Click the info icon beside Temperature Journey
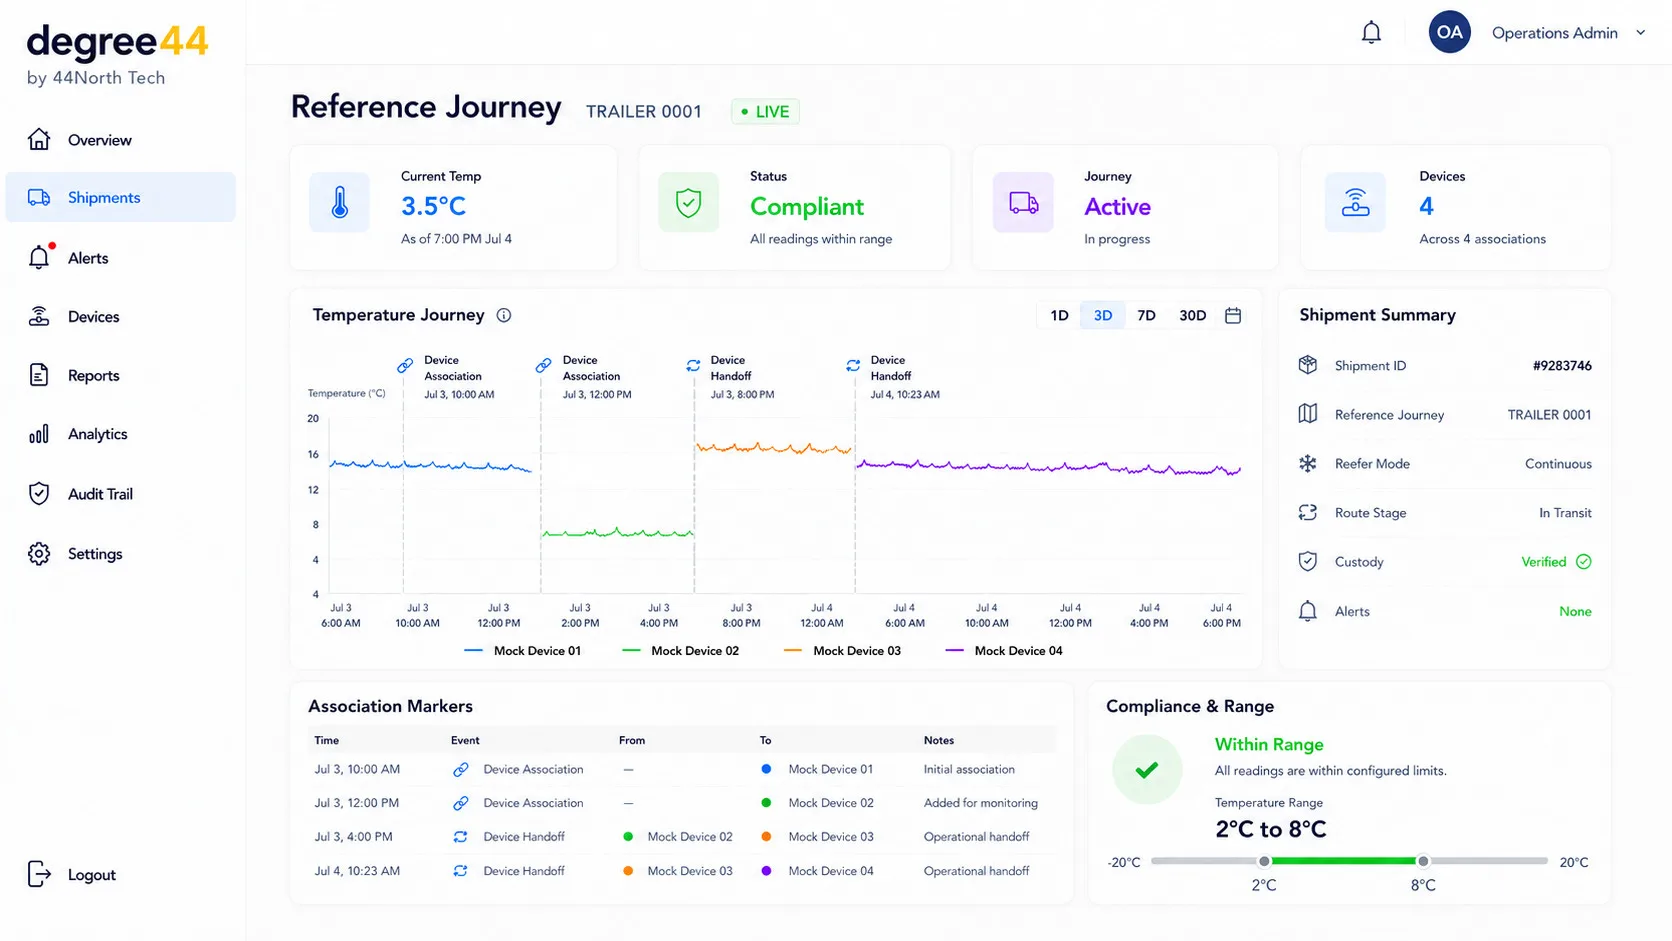 click(x=504, y=315)
